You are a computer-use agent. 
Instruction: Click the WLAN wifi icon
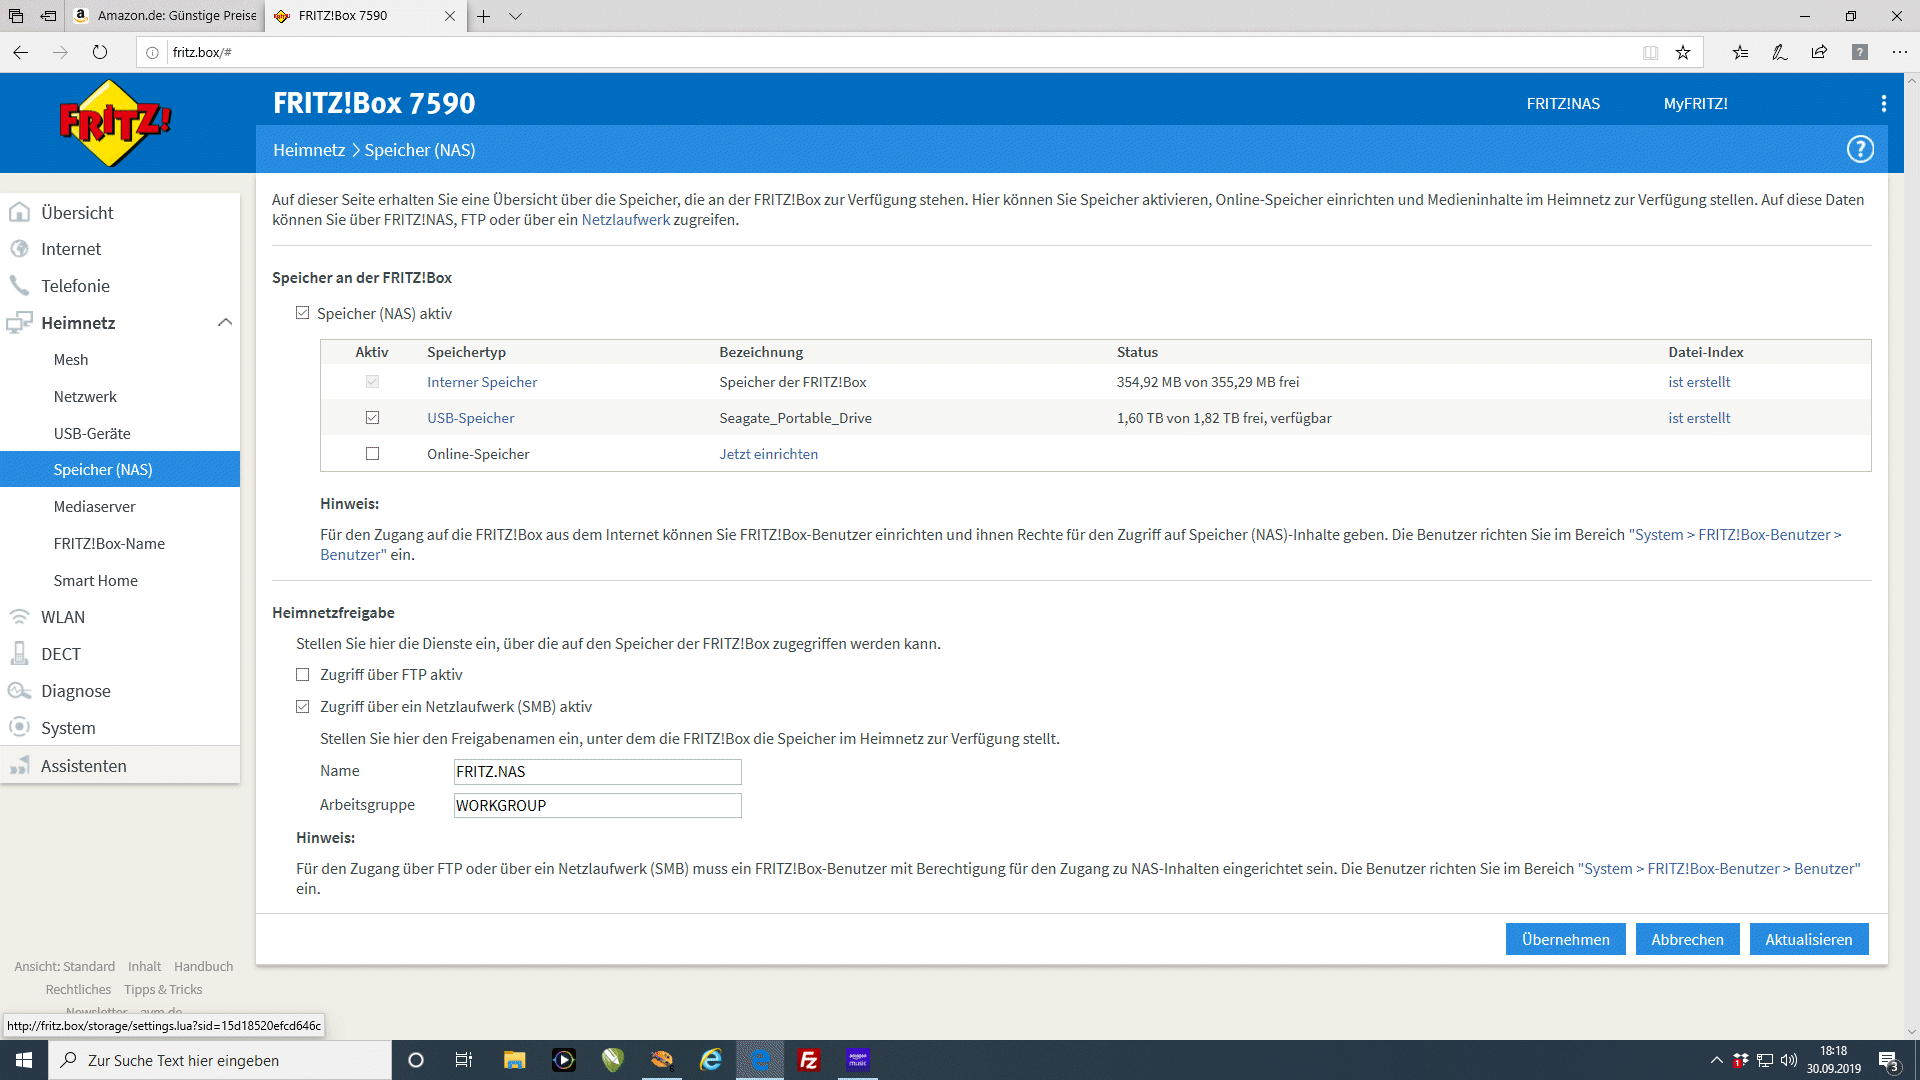click(x=19, y=617)
